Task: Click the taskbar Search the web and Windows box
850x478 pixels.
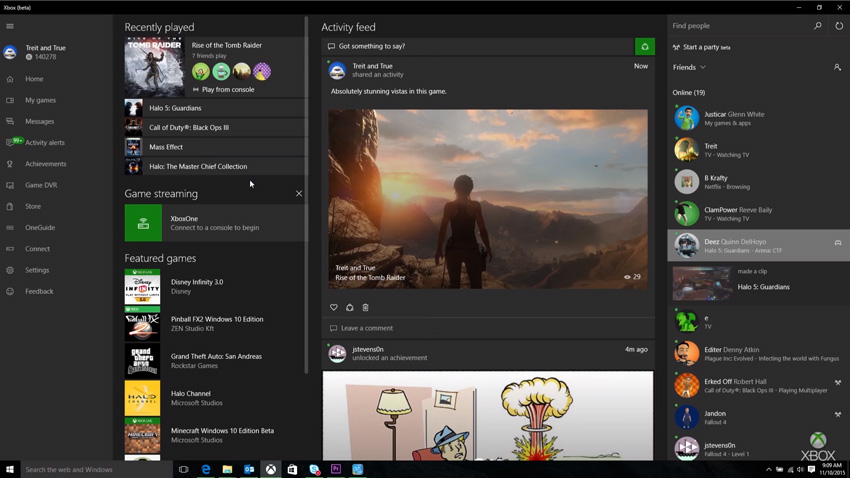Action: click(x=95, y=469)
